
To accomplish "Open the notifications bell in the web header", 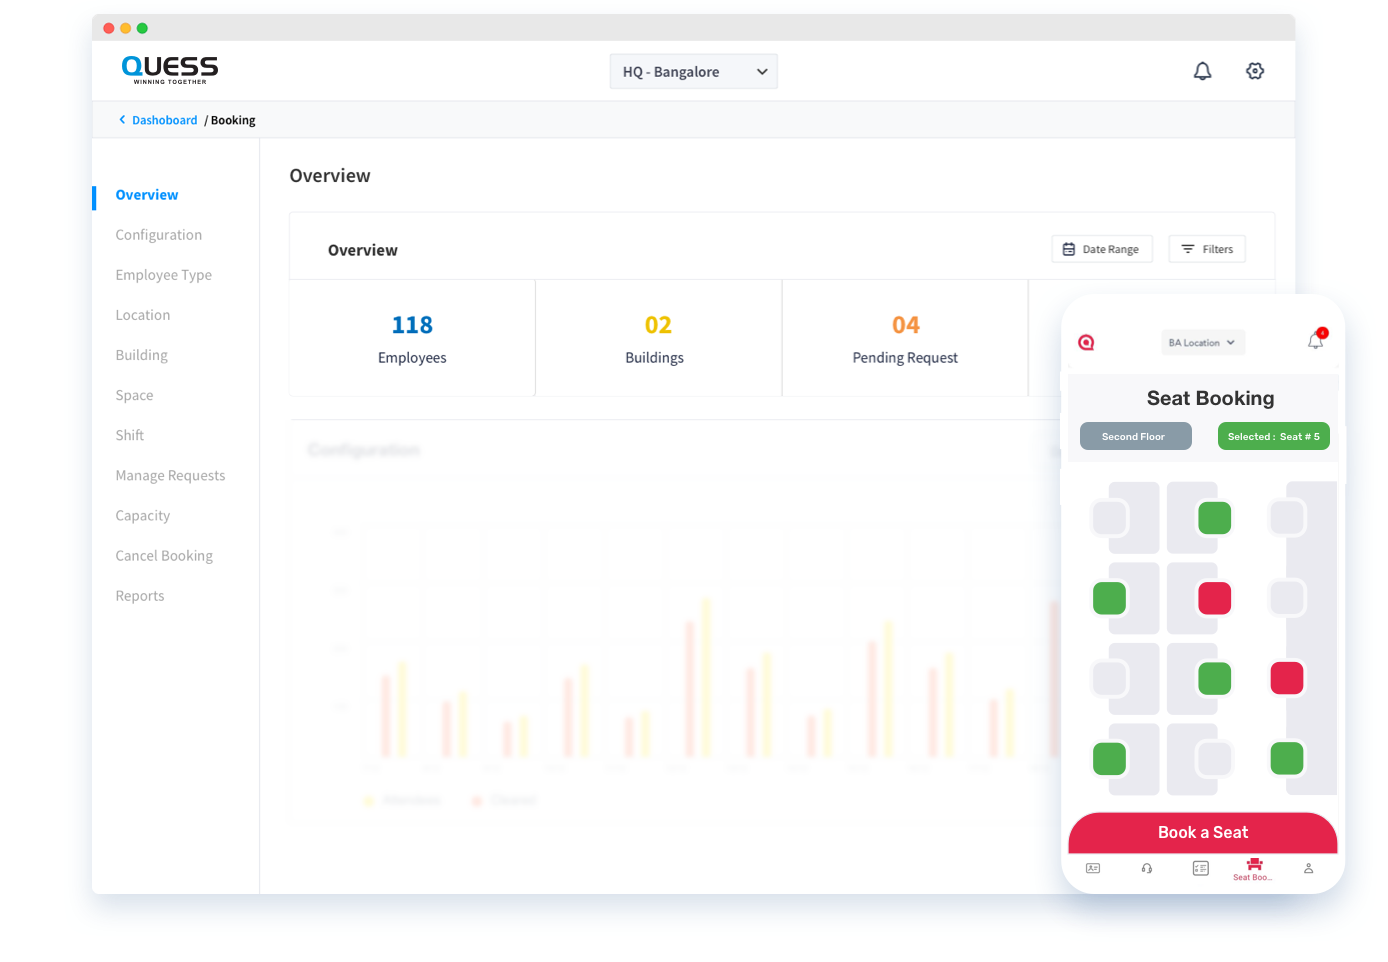I will (1202, 71).
